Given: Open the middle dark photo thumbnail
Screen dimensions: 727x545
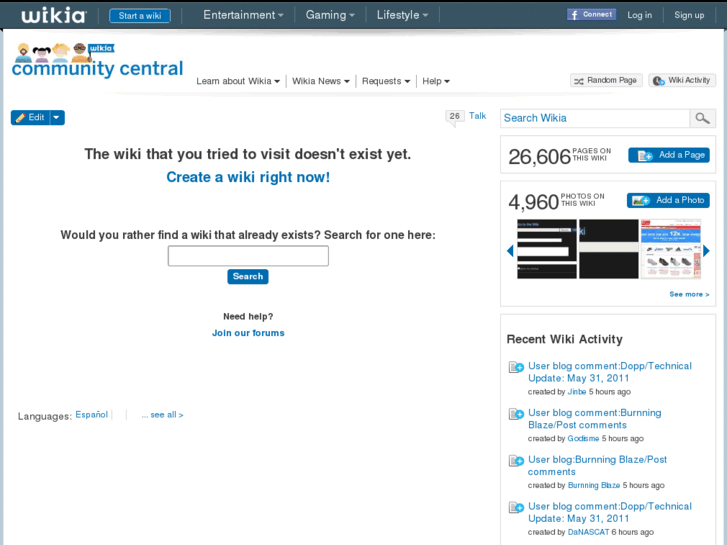Looking at the screenshot, I should tap(608, 249).
